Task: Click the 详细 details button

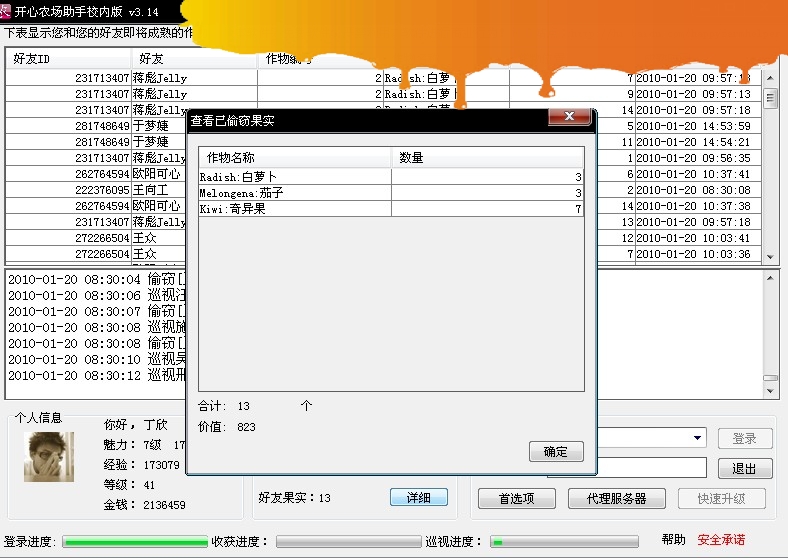Action: point(418,497)
